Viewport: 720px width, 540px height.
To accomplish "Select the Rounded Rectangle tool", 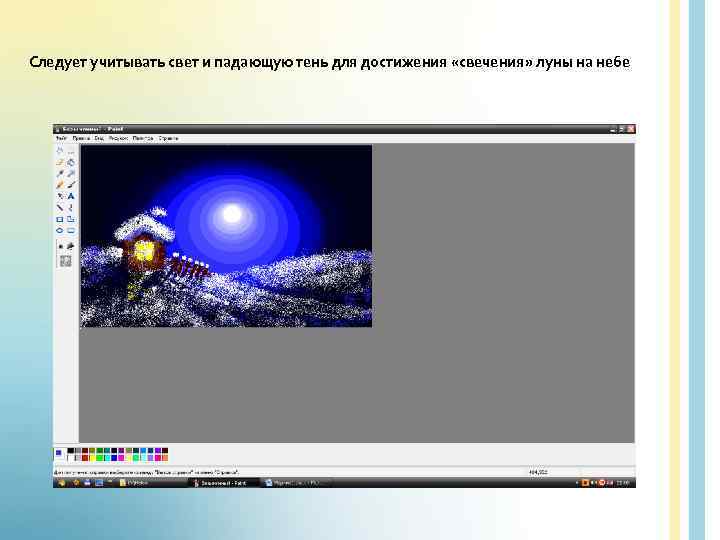I will tap(71, 231).
